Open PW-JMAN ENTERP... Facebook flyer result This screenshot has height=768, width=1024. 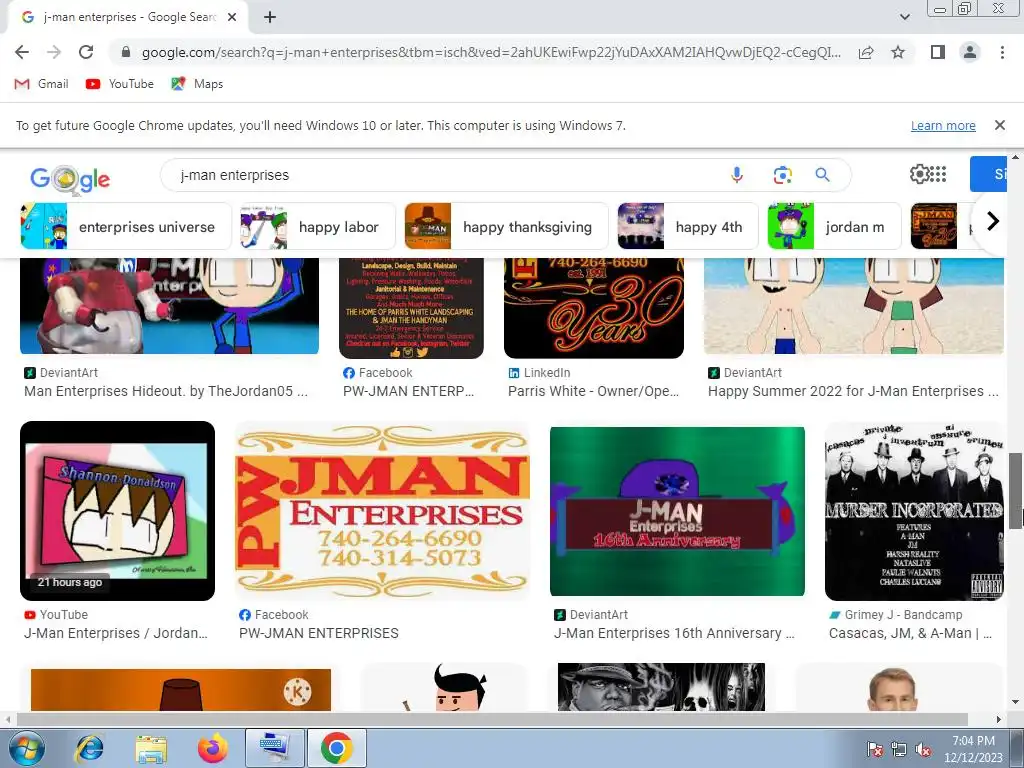[411, 308]
